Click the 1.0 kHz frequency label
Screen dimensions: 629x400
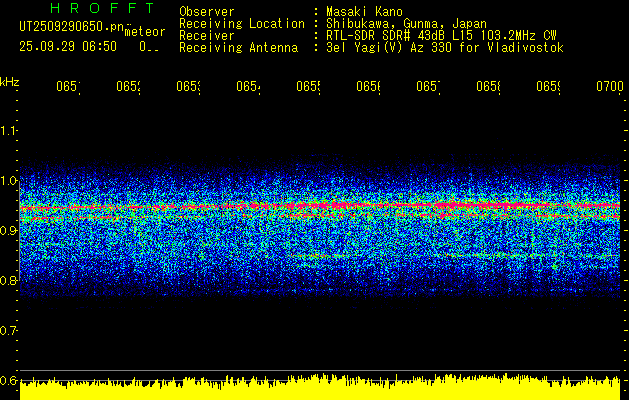(9, 181)
